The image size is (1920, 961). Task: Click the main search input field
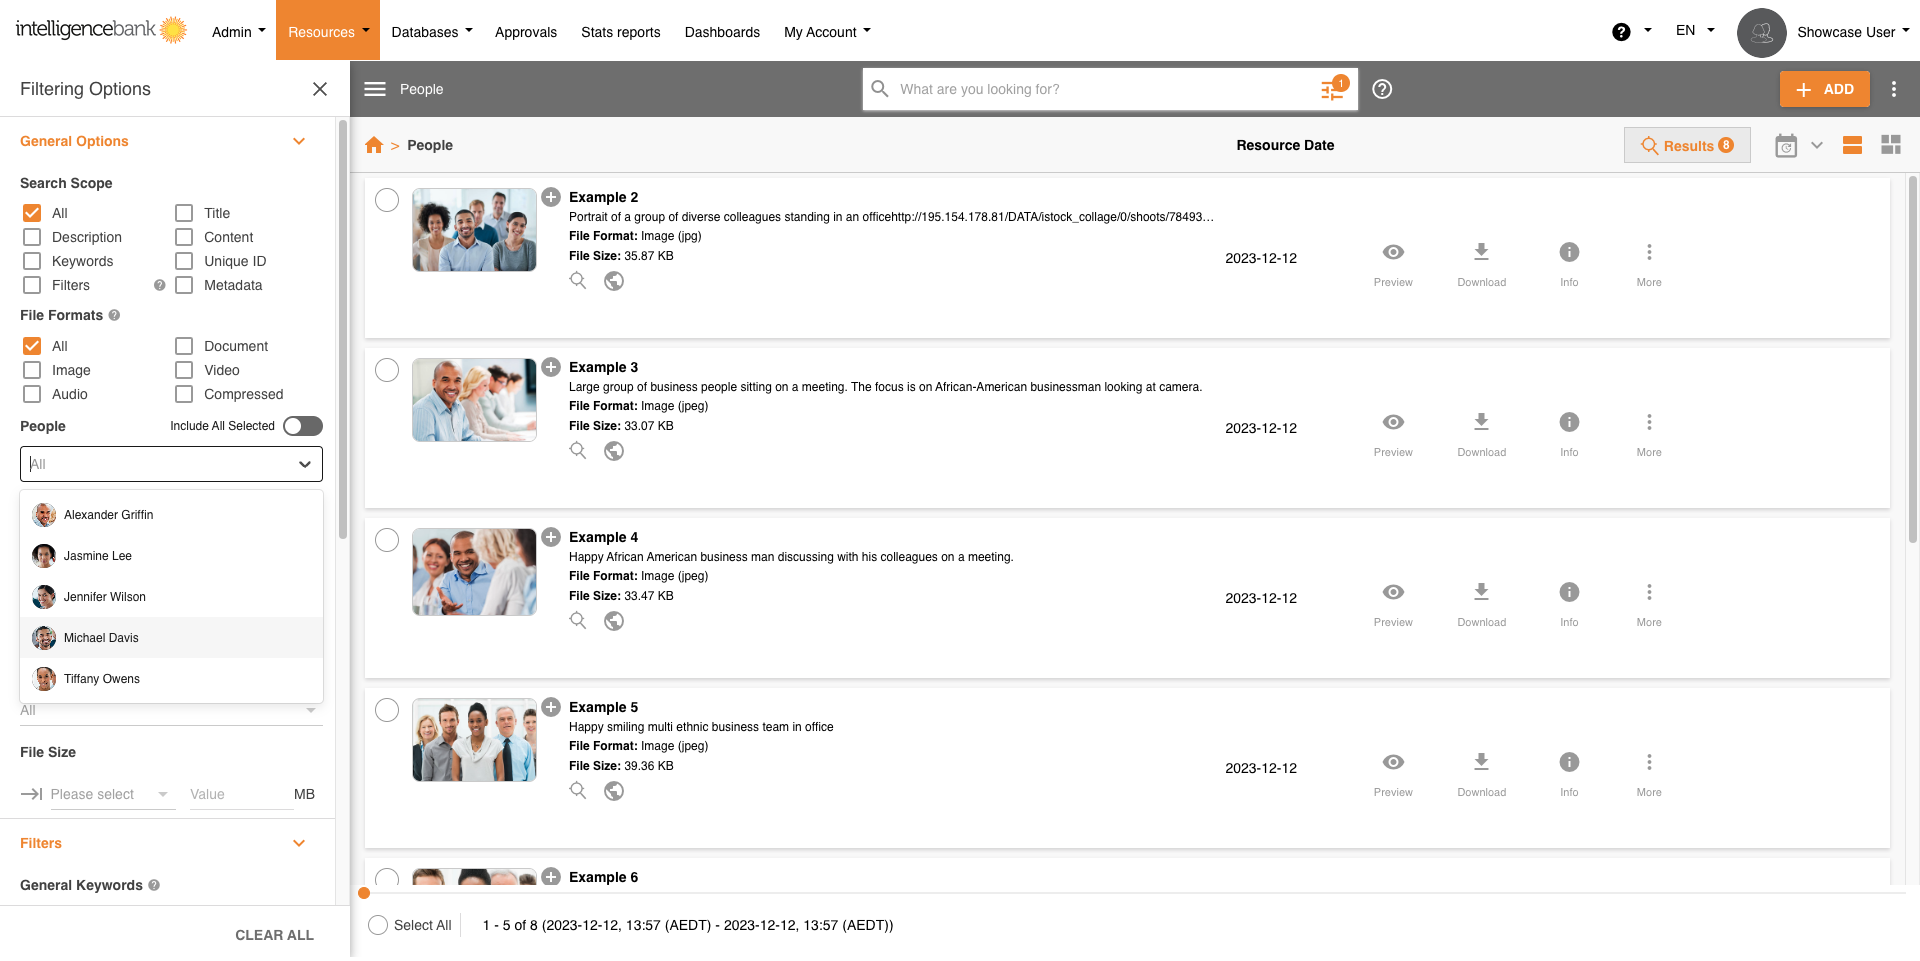pyautogui.click(x=1100, y=89)
